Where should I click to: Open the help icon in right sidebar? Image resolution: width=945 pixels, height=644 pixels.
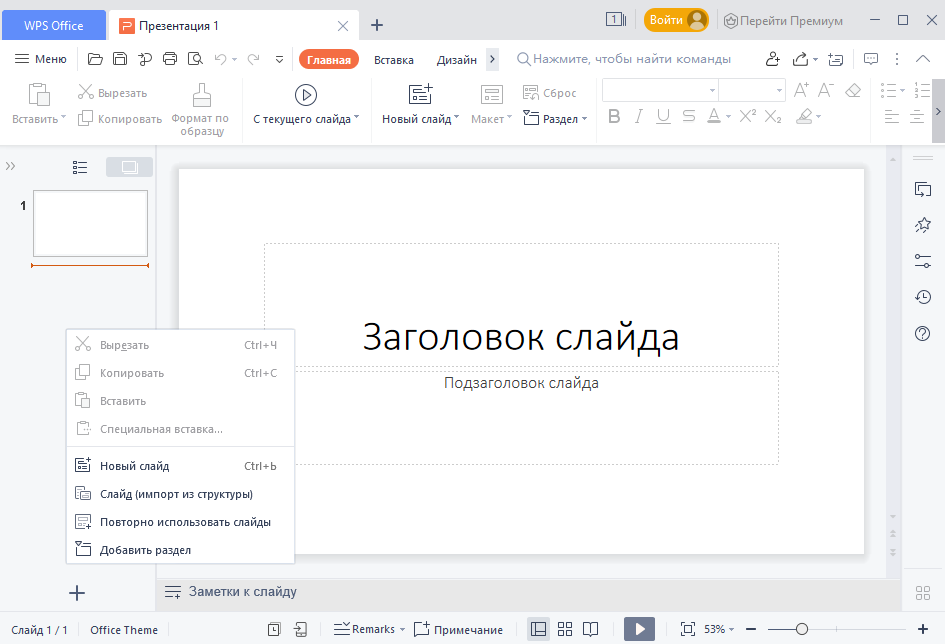pyautogui.click(x=923, y=333)
